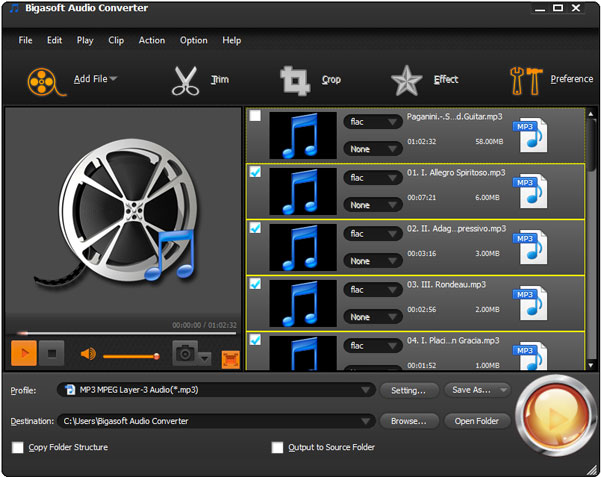This screenshot has height=477, width=601.
Task: Open the Preference tools icon
Action: click(x=525, y=81)
